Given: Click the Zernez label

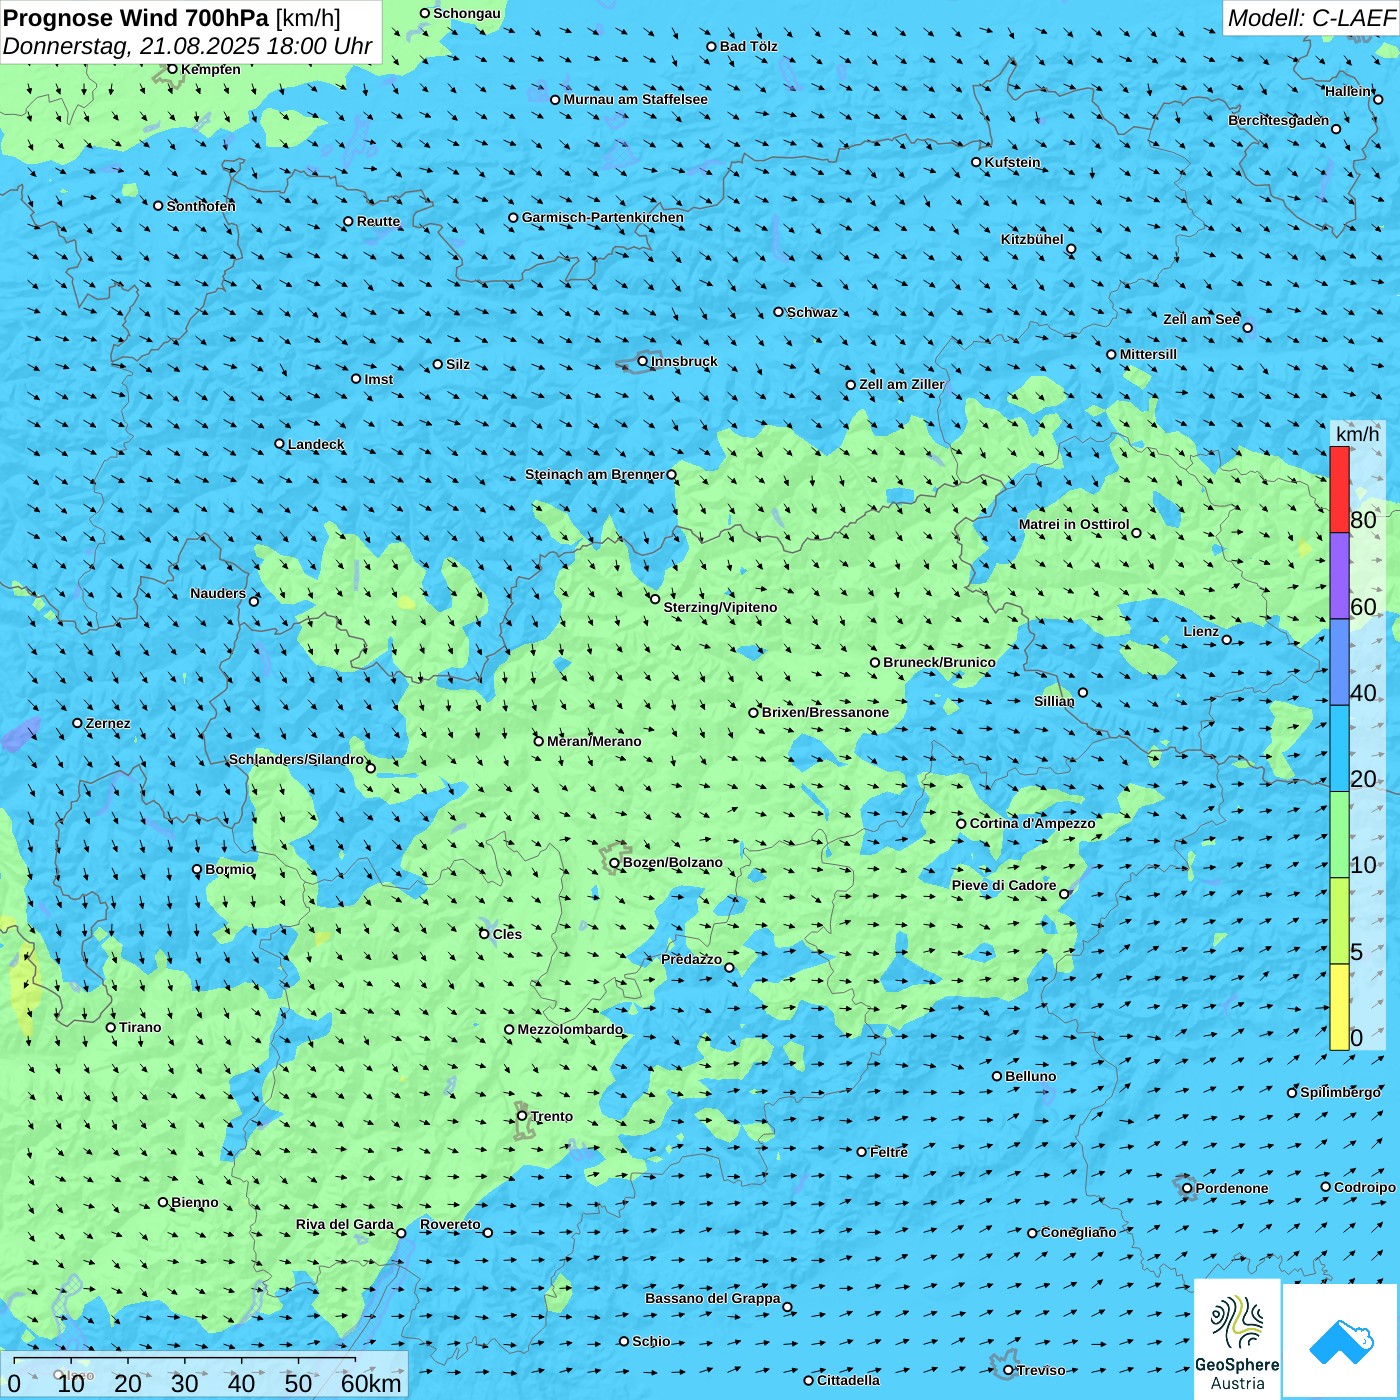Looking at the screenshot, I should pyautogui.click(x=108, y=723).
